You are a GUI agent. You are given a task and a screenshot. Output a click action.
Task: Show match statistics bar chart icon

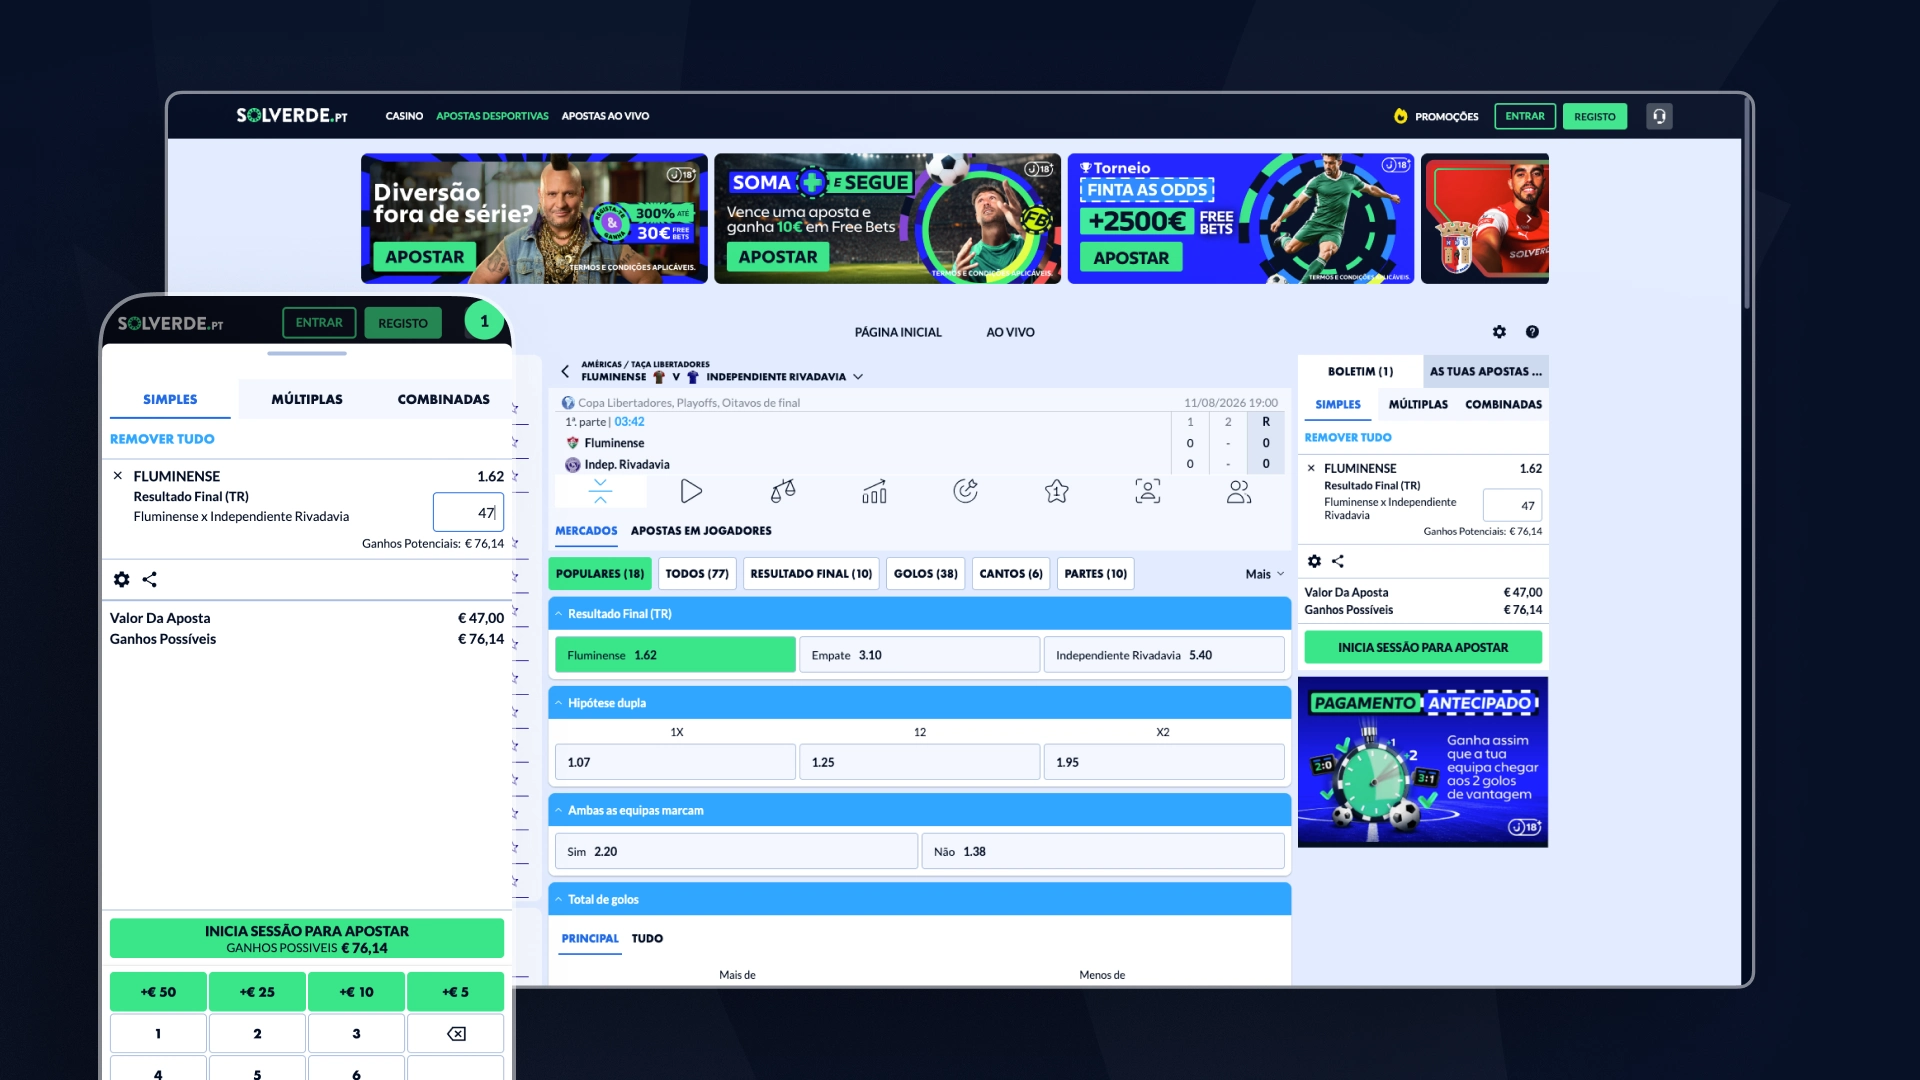pos(874,491)
